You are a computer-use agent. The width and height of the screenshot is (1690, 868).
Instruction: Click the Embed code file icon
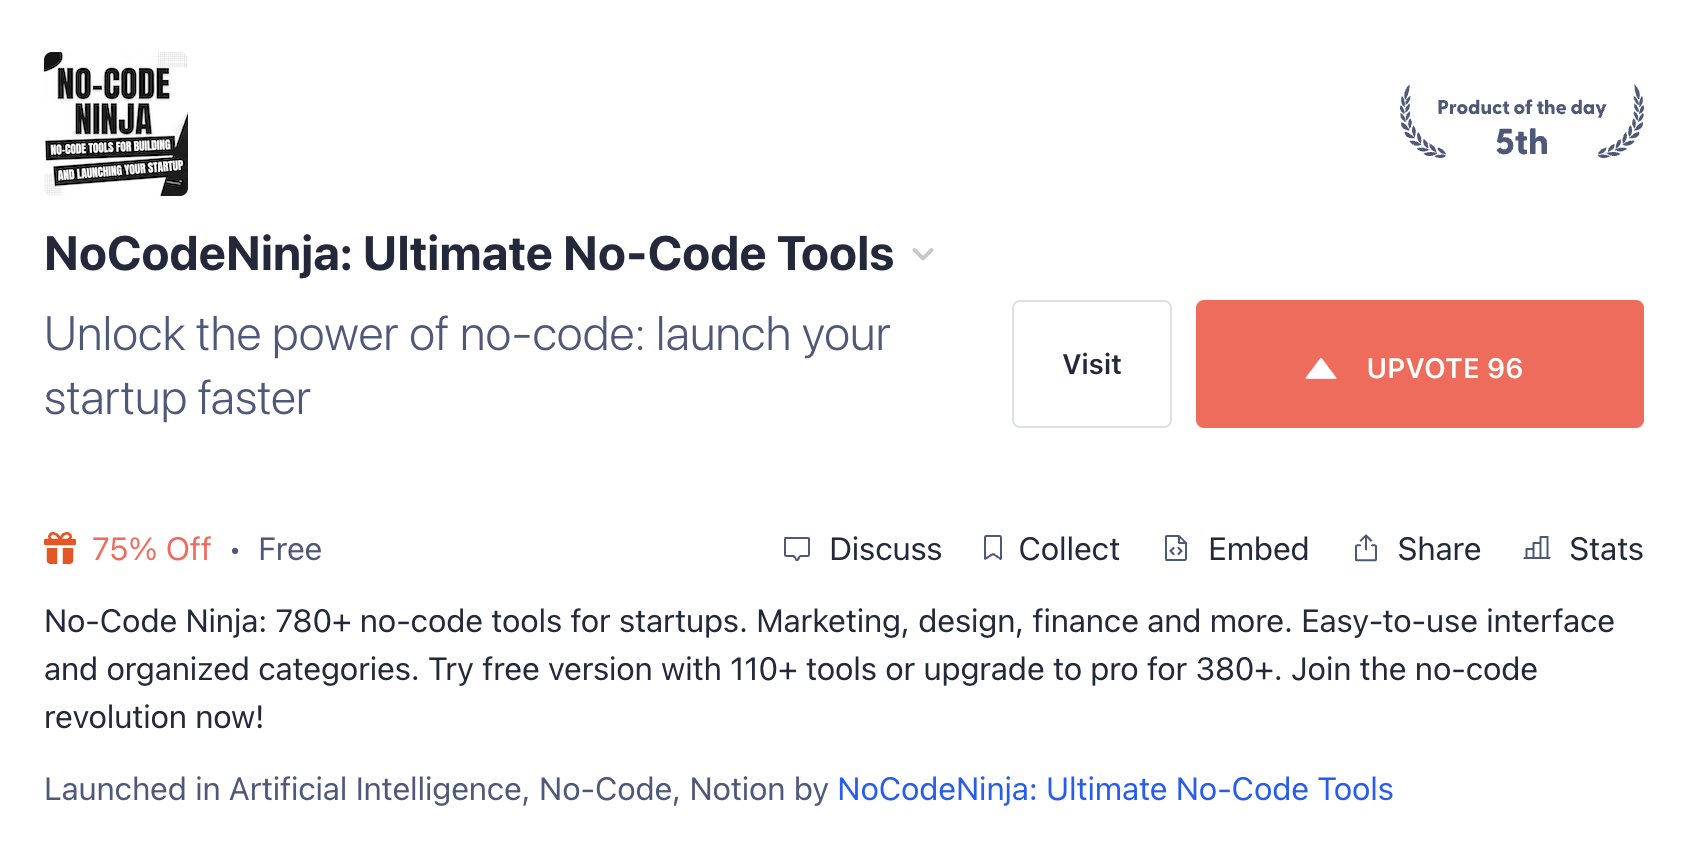tap(1176, 548)
